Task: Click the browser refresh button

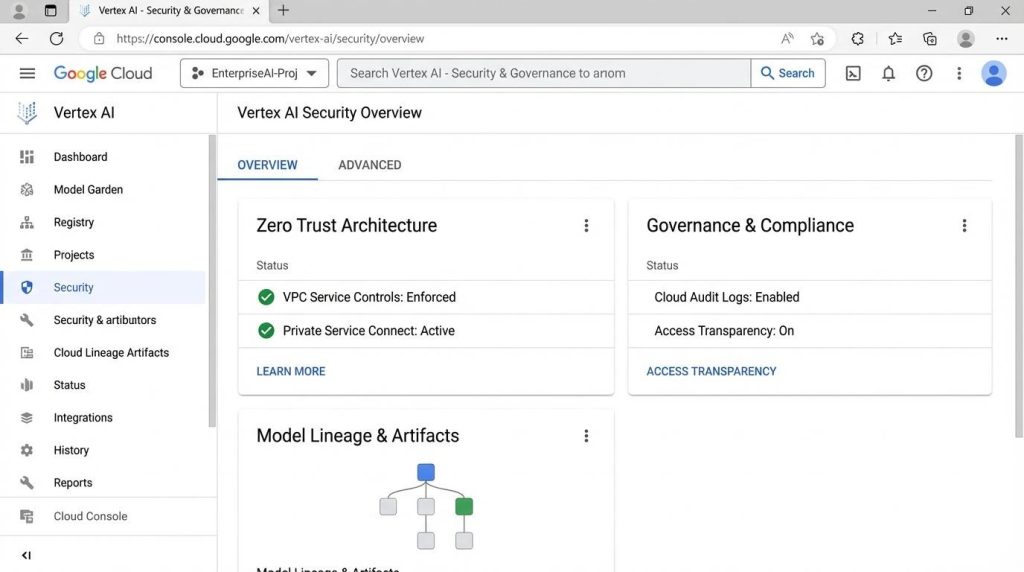Action: [x=57, y=39]
